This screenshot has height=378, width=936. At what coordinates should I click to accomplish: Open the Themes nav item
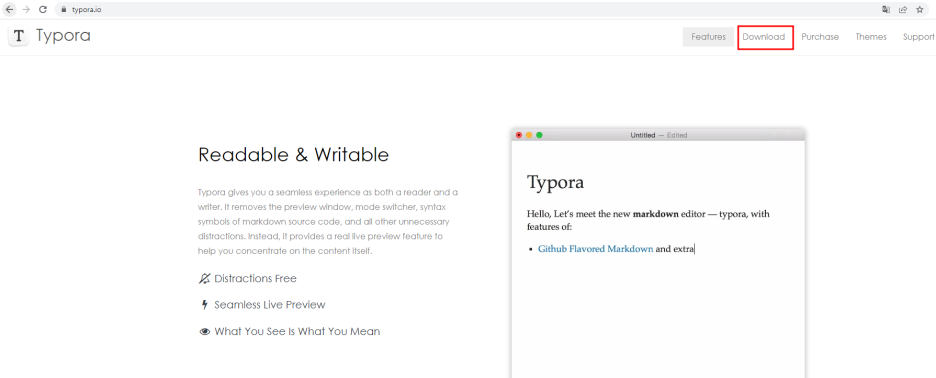pyautogui.click(x=871, y=37)
